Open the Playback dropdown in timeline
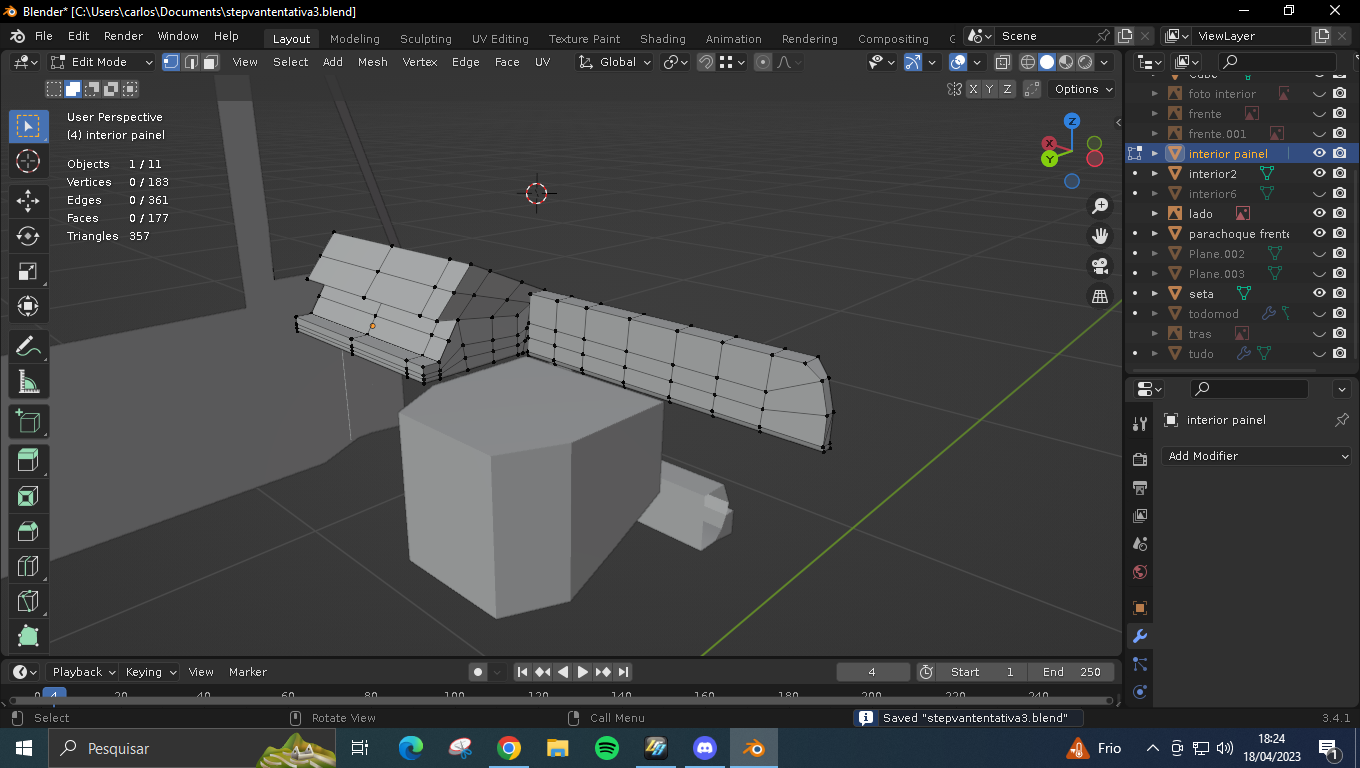Viewport: 1360px width, 768px height. point(83,672)
